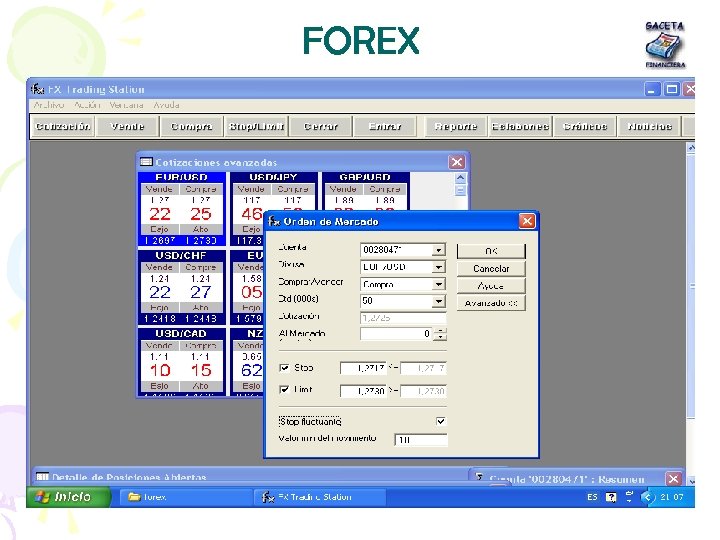Click the Stop price input field
This screenshot has height=540, width=720.
(x=363, y=368)
